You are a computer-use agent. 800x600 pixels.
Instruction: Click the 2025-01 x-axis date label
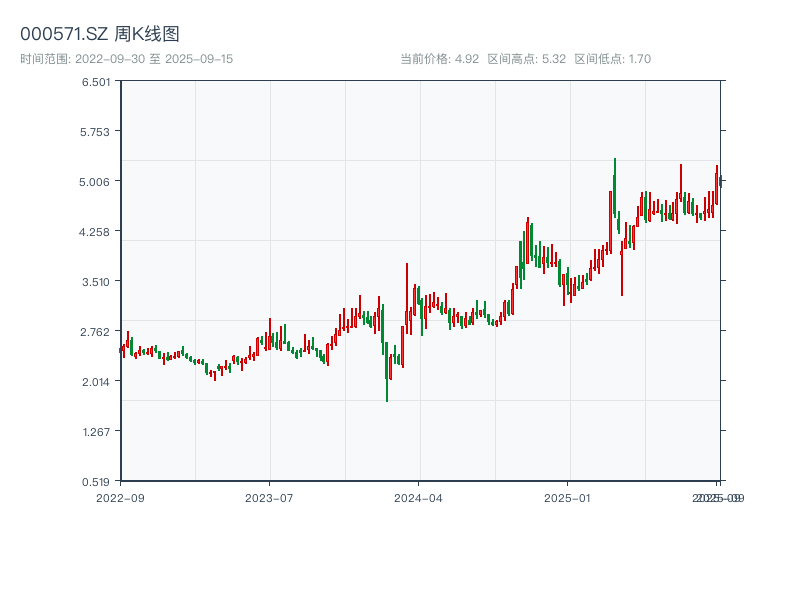coord(569,497)
